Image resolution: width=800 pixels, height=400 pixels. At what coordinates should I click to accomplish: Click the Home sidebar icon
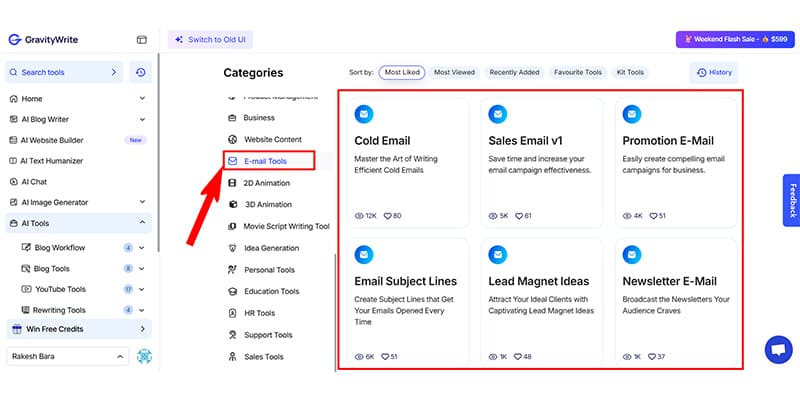[x=14, y=99]
